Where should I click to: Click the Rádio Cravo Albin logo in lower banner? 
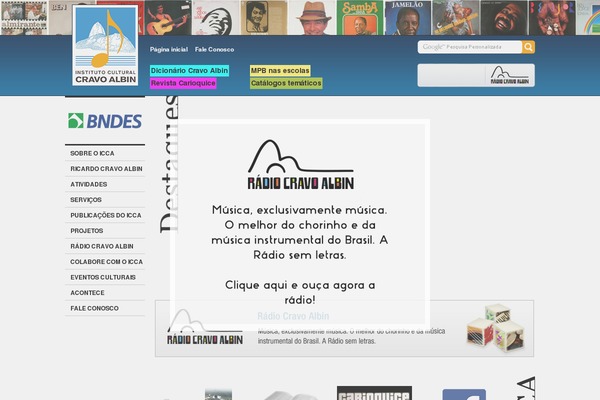[x=205, y=327]
